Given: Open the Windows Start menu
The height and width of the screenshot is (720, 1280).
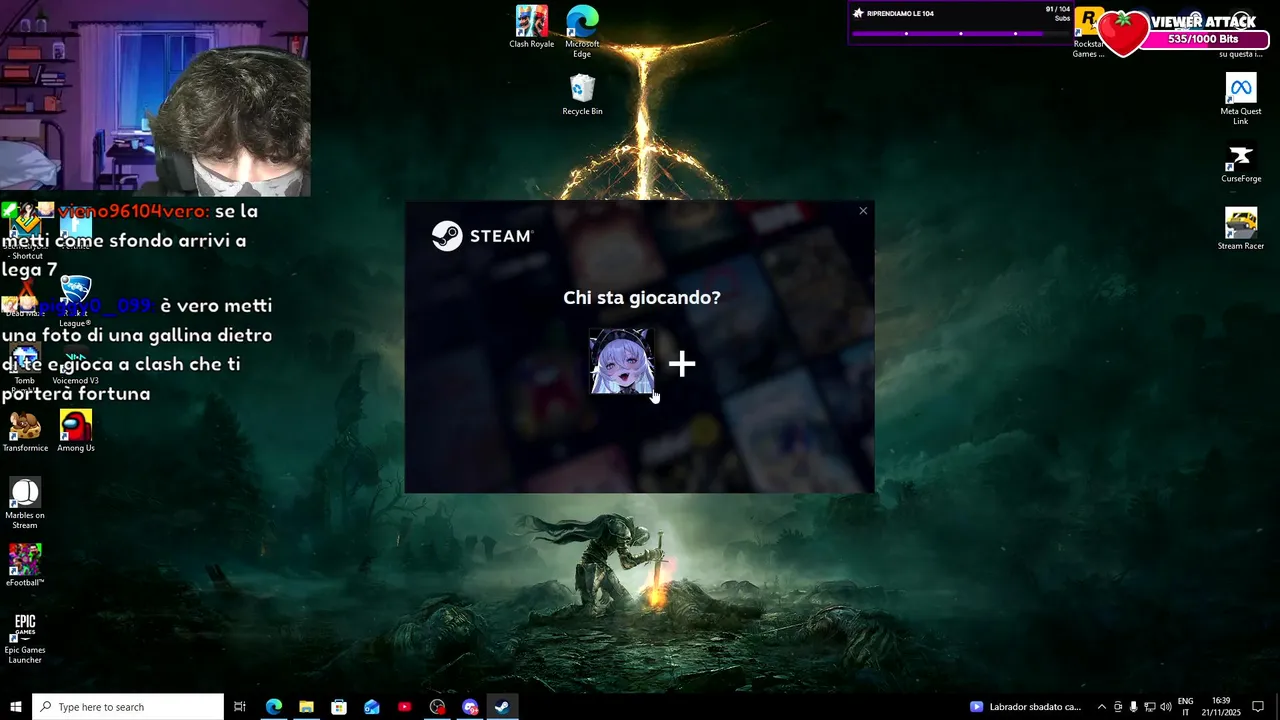Looking at the screenshot, I should click(x=15, y=707).
